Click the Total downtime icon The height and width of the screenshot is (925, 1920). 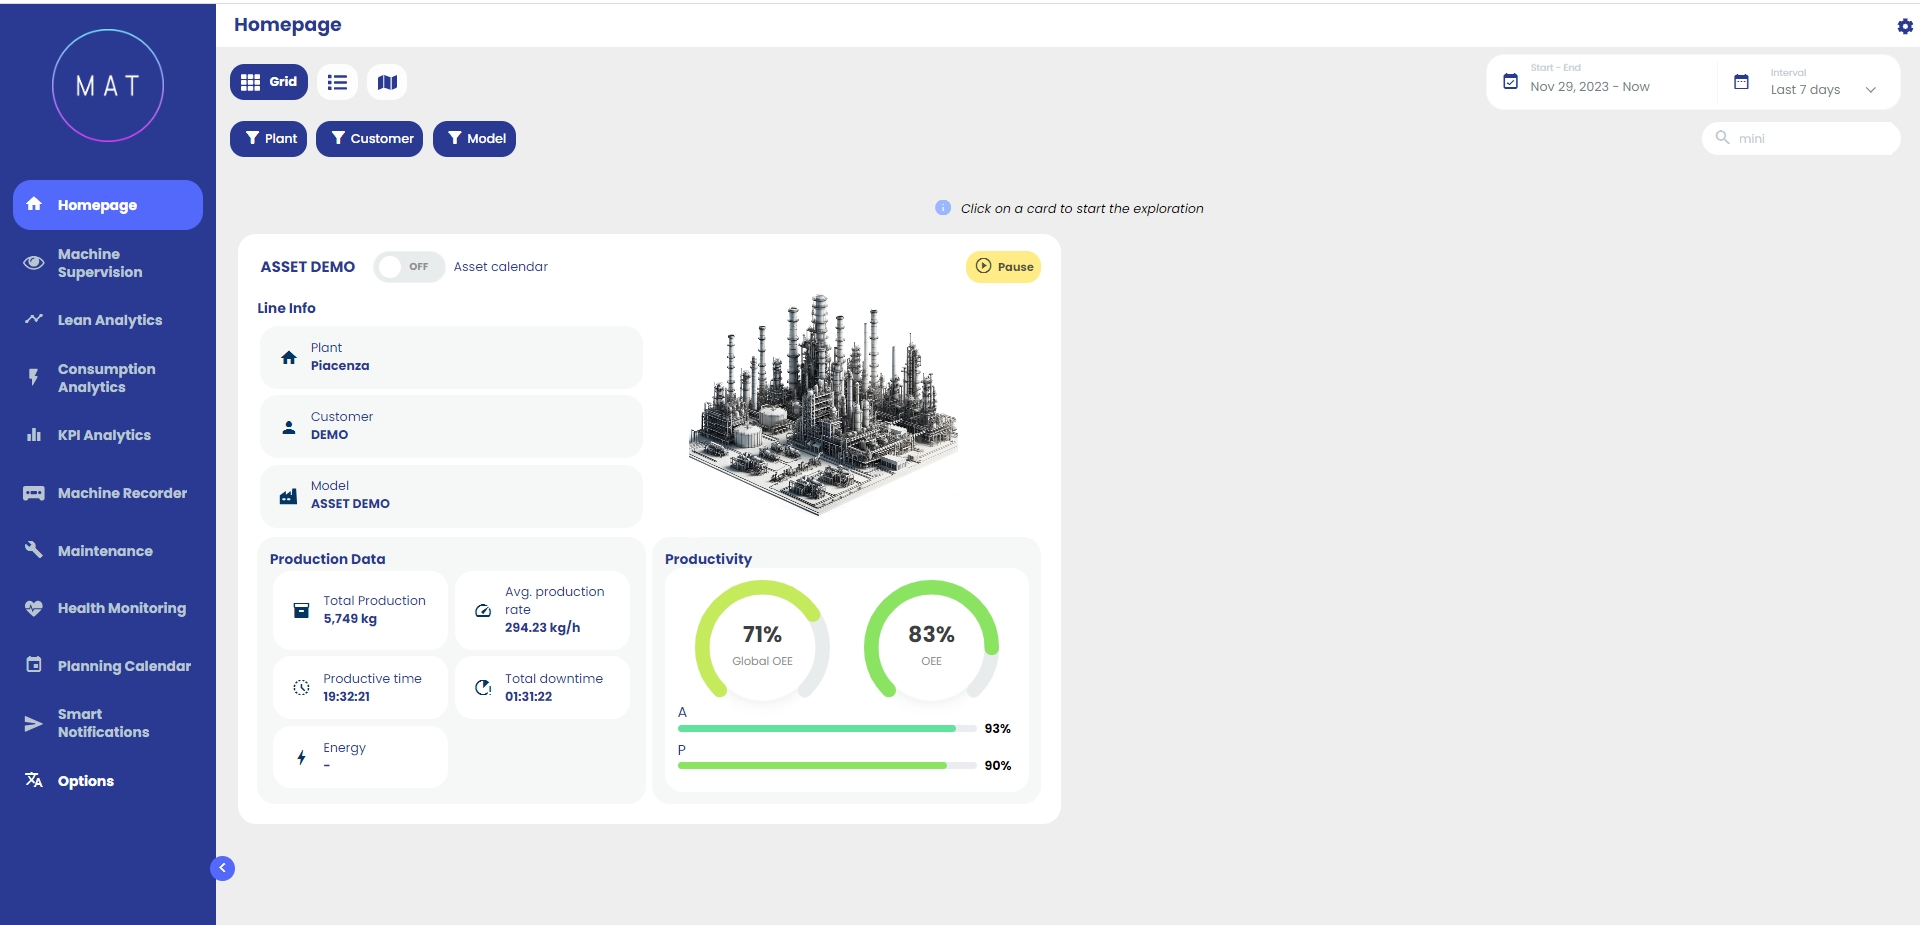[x=483, y=687]
